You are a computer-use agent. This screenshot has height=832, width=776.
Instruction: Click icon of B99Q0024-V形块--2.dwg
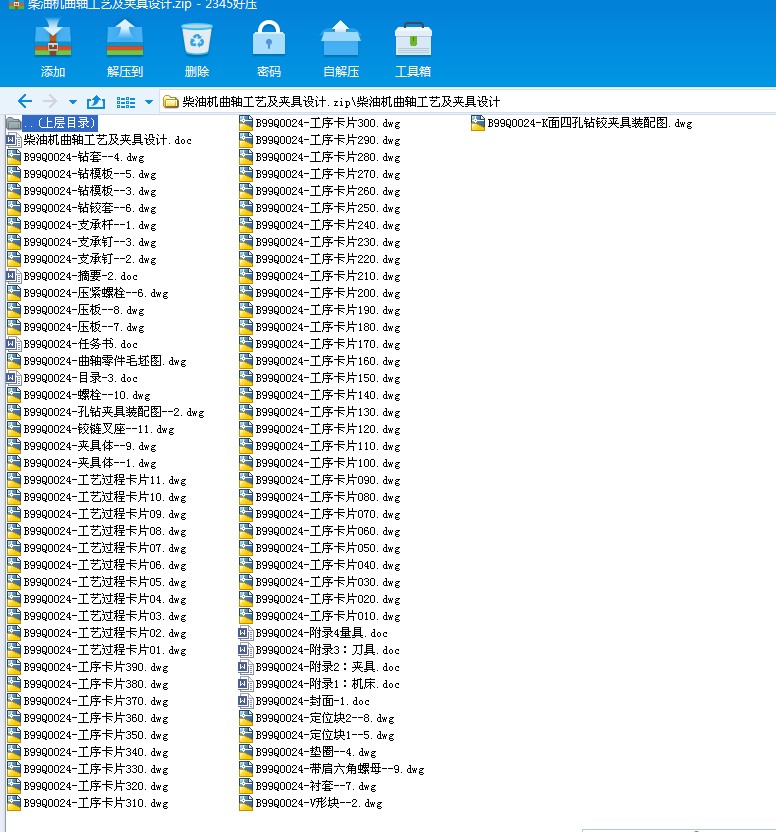246,802
